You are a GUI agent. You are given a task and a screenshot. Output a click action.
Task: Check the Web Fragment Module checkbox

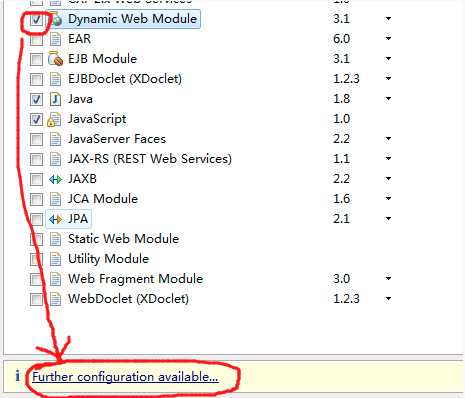36,279
